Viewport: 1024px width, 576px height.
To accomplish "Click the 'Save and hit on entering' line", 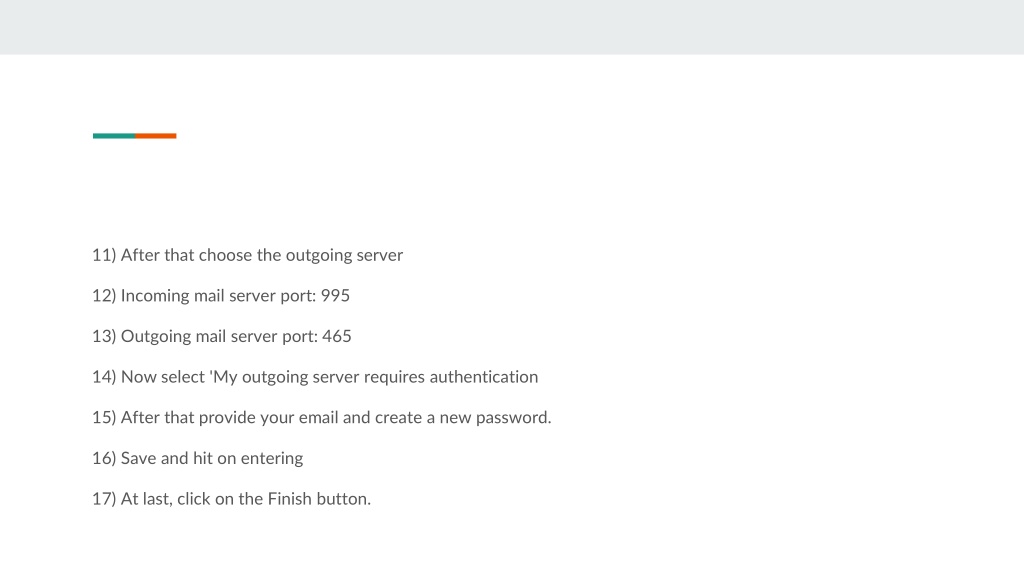I will [198, 458].
